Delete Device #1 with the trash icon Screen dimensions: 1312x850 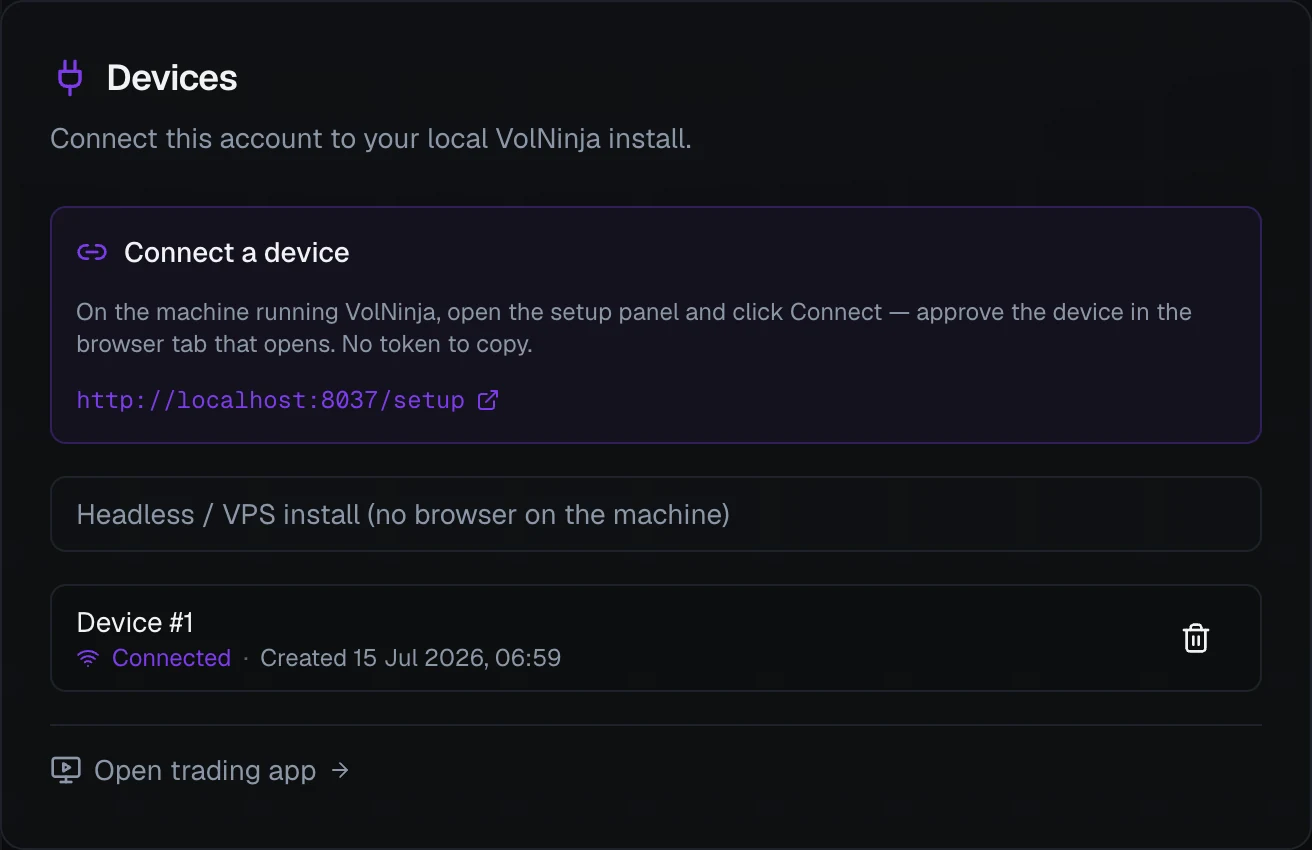tap(1196, 638)
